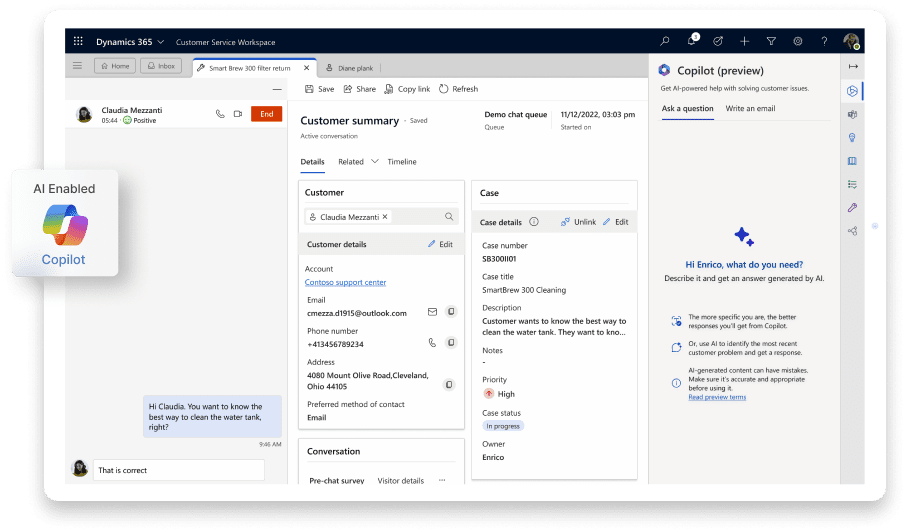This screenshot has width=906, height=531.
Task: Select the Write an email tab
Action: (750, 108)
